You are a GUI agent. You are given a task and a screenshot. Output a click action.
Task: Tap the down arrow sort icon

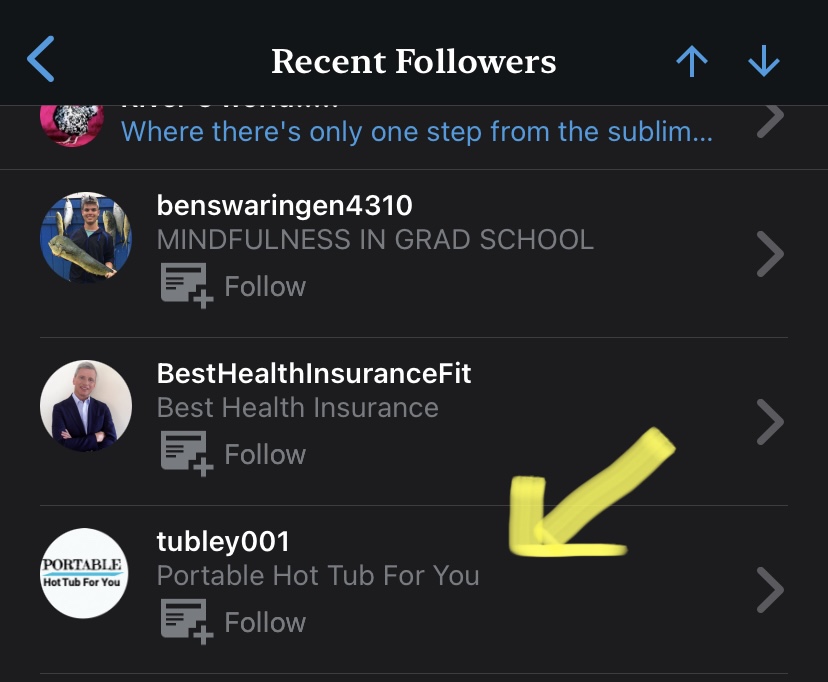764,62
